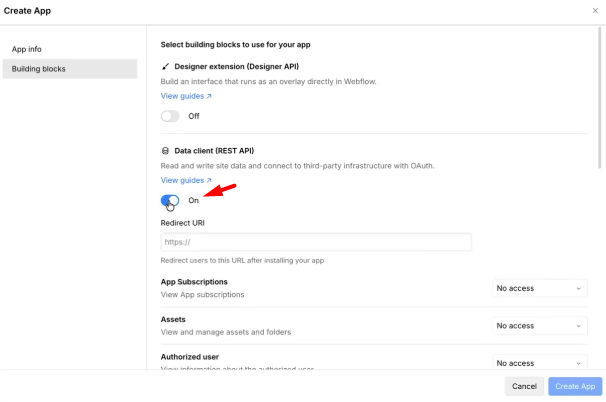The height and width of the screenshot is (402, 606).
Task: Click the Create App button
Action: [x=575, y=386]
